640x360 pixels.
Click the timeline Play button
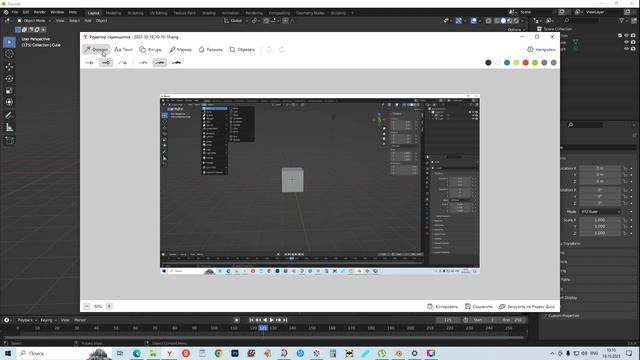[271, 320]
